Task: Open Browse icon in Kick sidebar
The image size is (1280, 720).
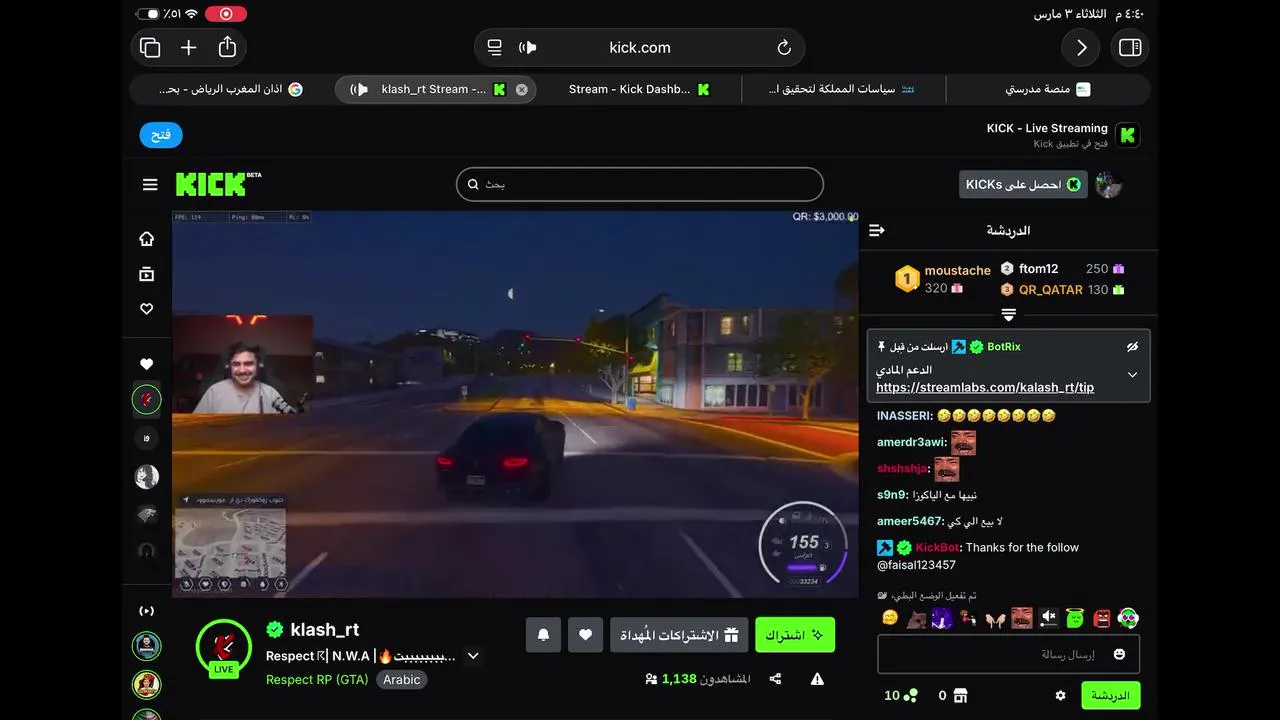Action: tap(147, 274)
